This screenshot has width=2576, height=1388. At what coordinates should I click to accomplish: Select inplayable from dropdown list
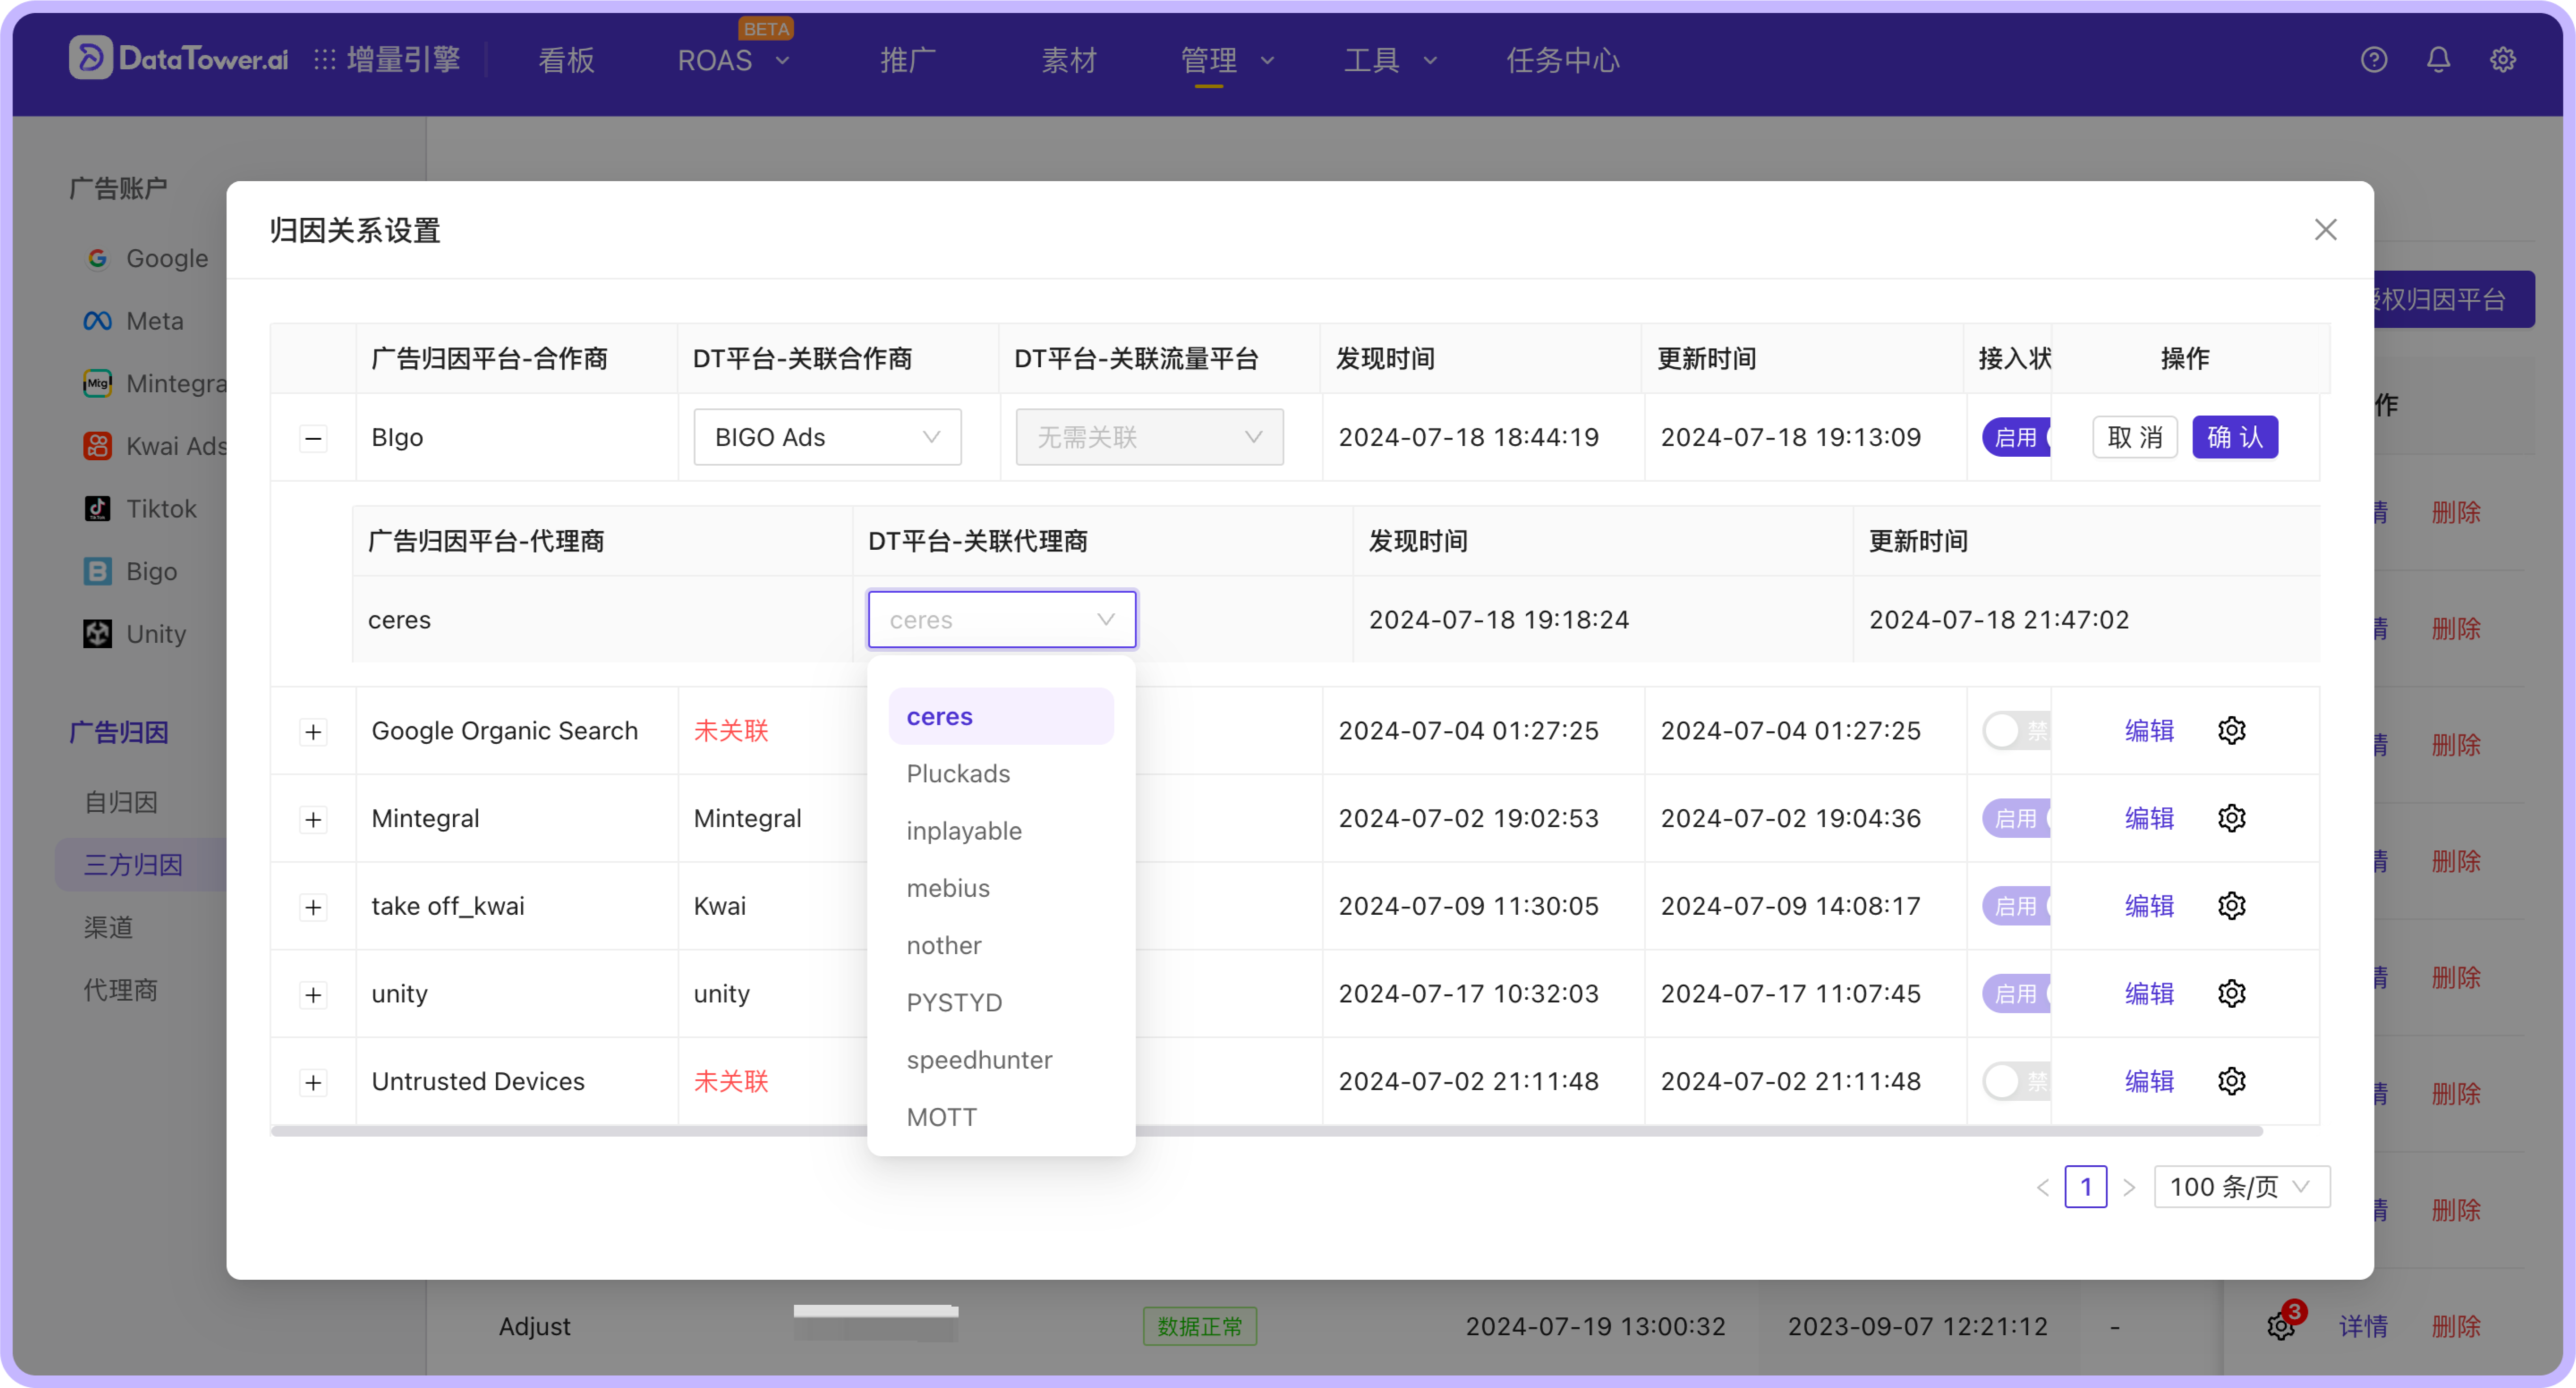1000,831
